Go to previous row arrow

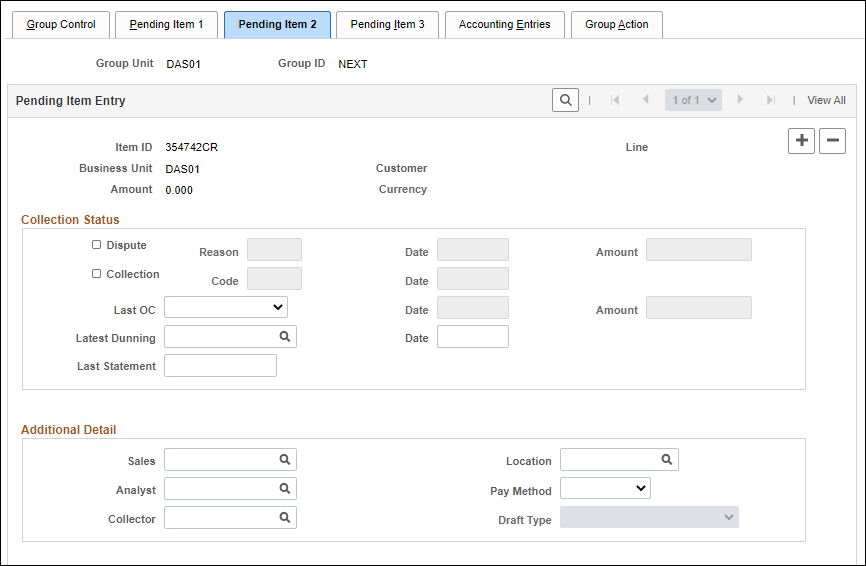tap(645, 99)
